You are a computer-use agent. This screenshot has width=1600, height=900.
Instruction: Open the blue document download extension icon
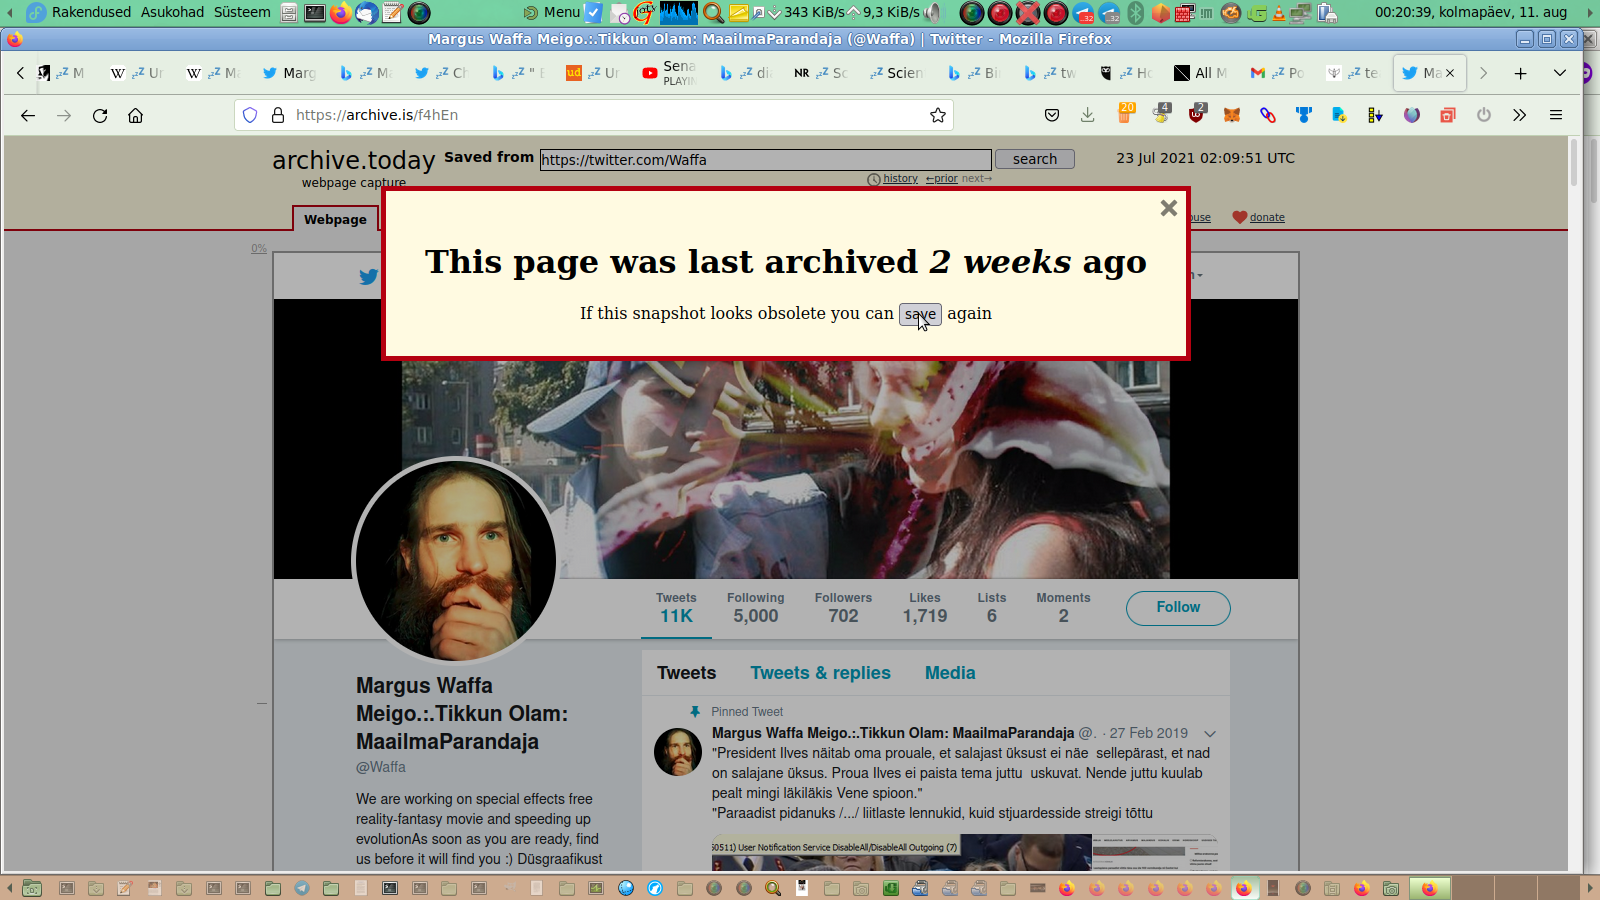[x=1340, y=115]
